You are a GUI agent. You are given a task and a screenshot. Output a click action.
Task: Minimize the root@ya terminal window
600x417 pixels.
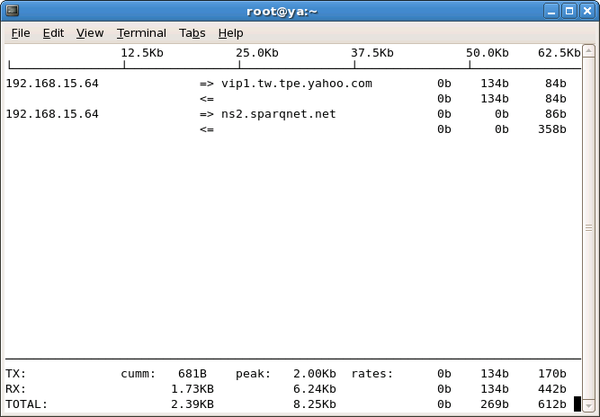[551, 11]
